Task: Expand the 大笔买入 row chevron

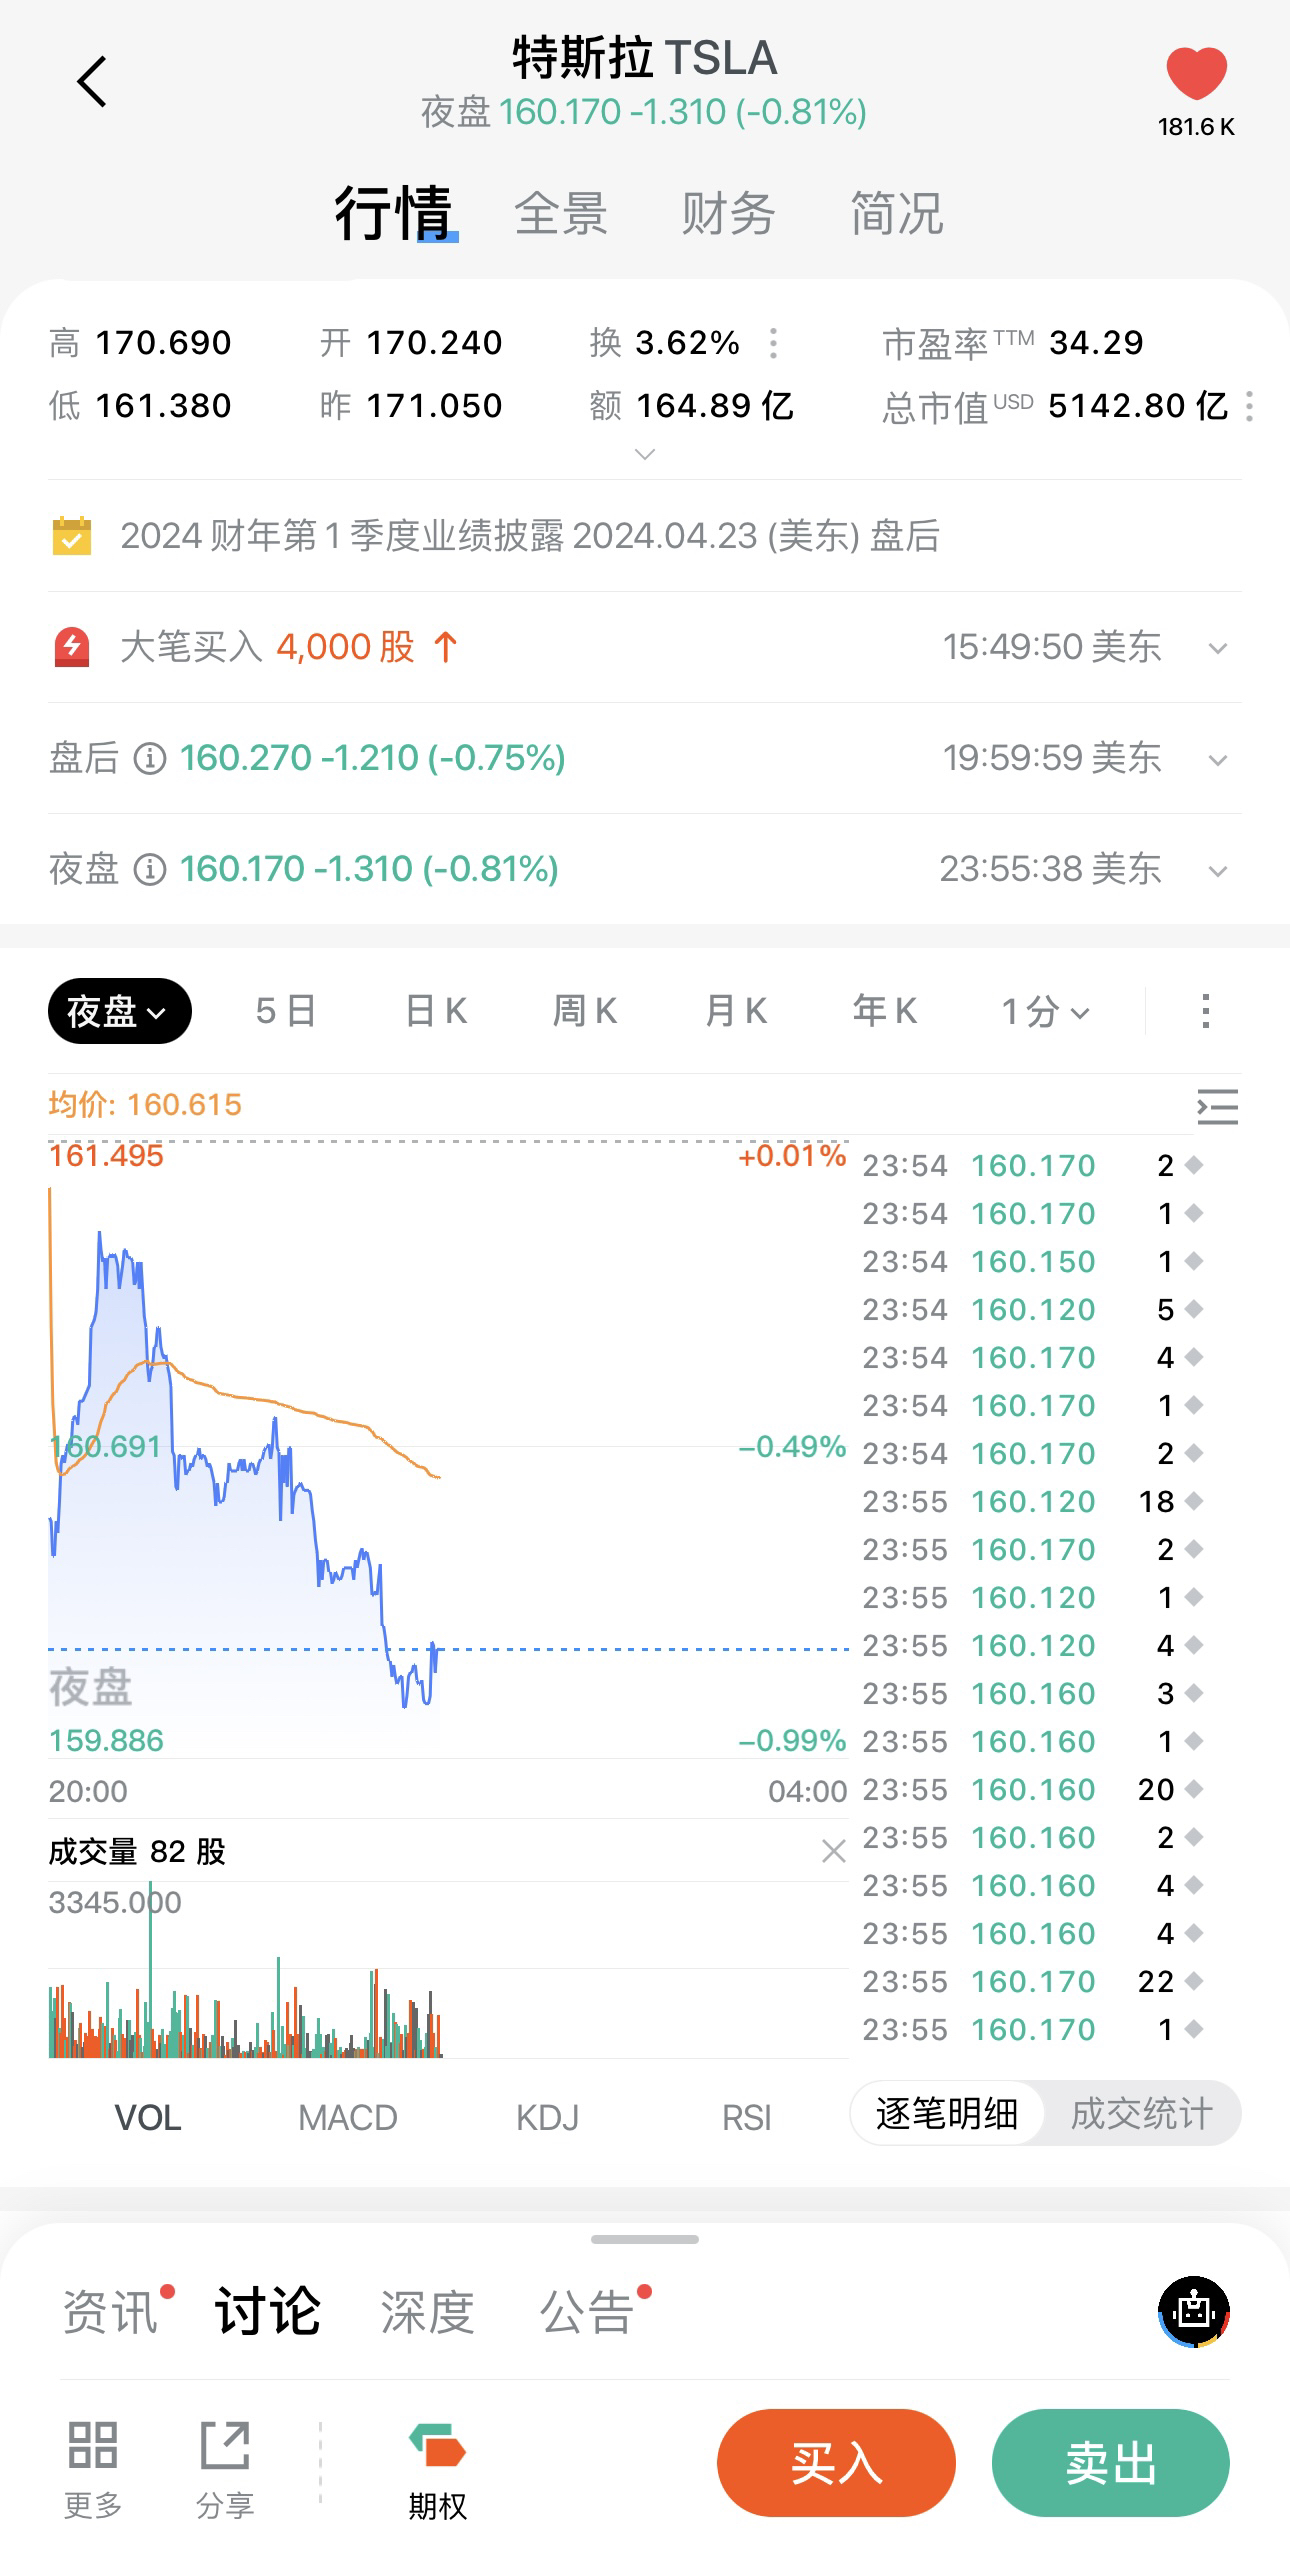Action: (x=1217, y=648)
